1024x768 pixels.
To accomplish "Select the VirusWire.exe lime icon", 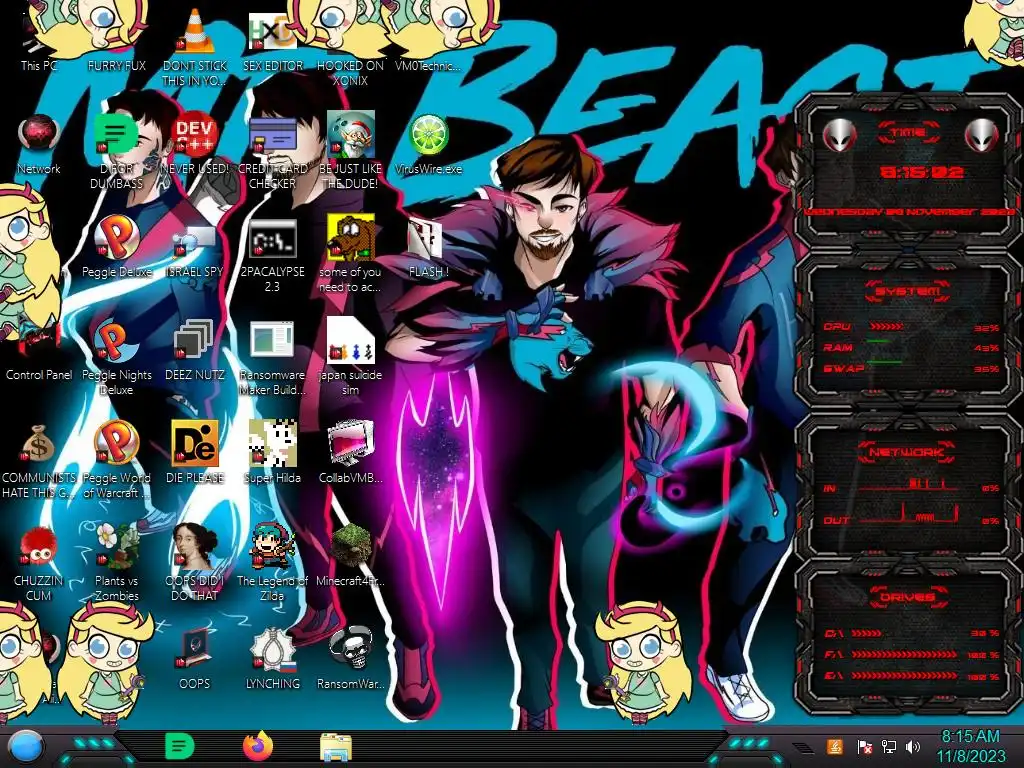I will coord(428,144).
